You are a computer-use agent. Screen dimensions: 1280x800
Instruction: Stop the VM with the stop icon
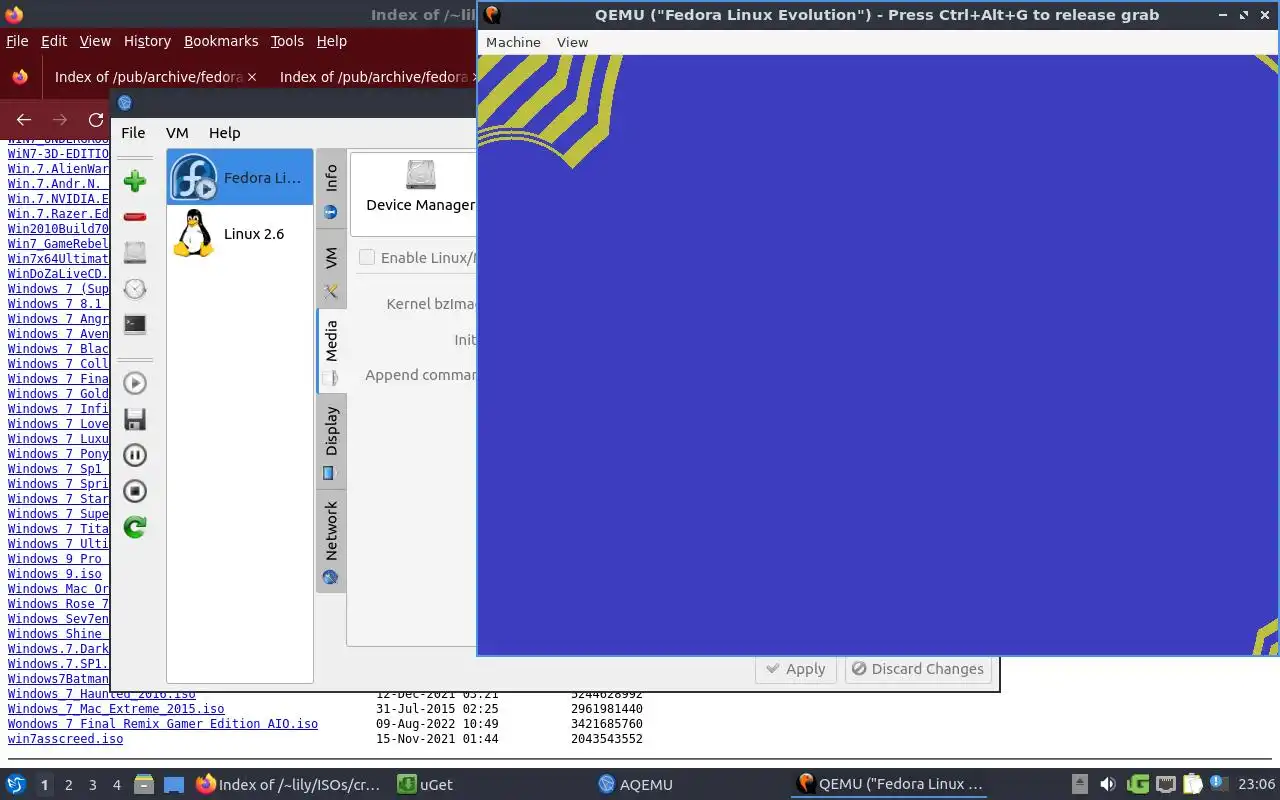pos(135,491)
